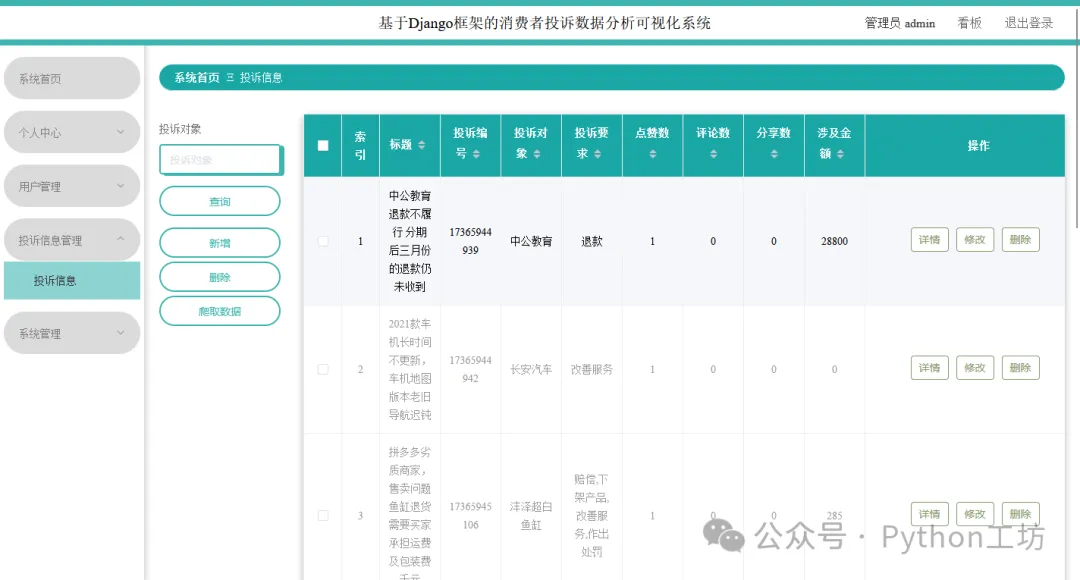Viewport: 1080px width, 580px height.
Task: Sort by 投诉对象 column sort icon
Action: click(x=537, y=154)
